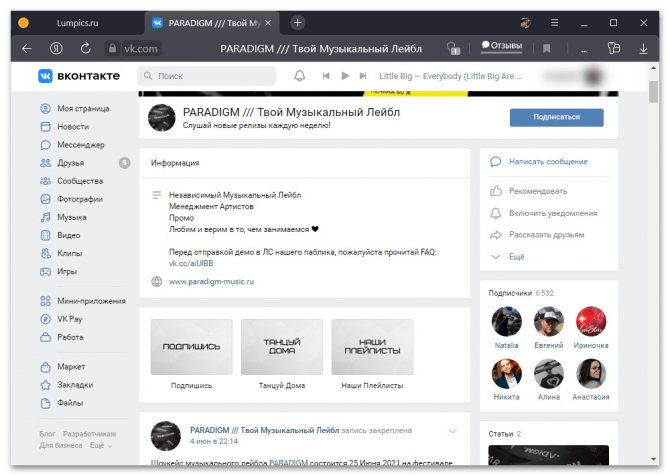Close the PARADIGM tab

pyautogui.click(x=268, y=23)
